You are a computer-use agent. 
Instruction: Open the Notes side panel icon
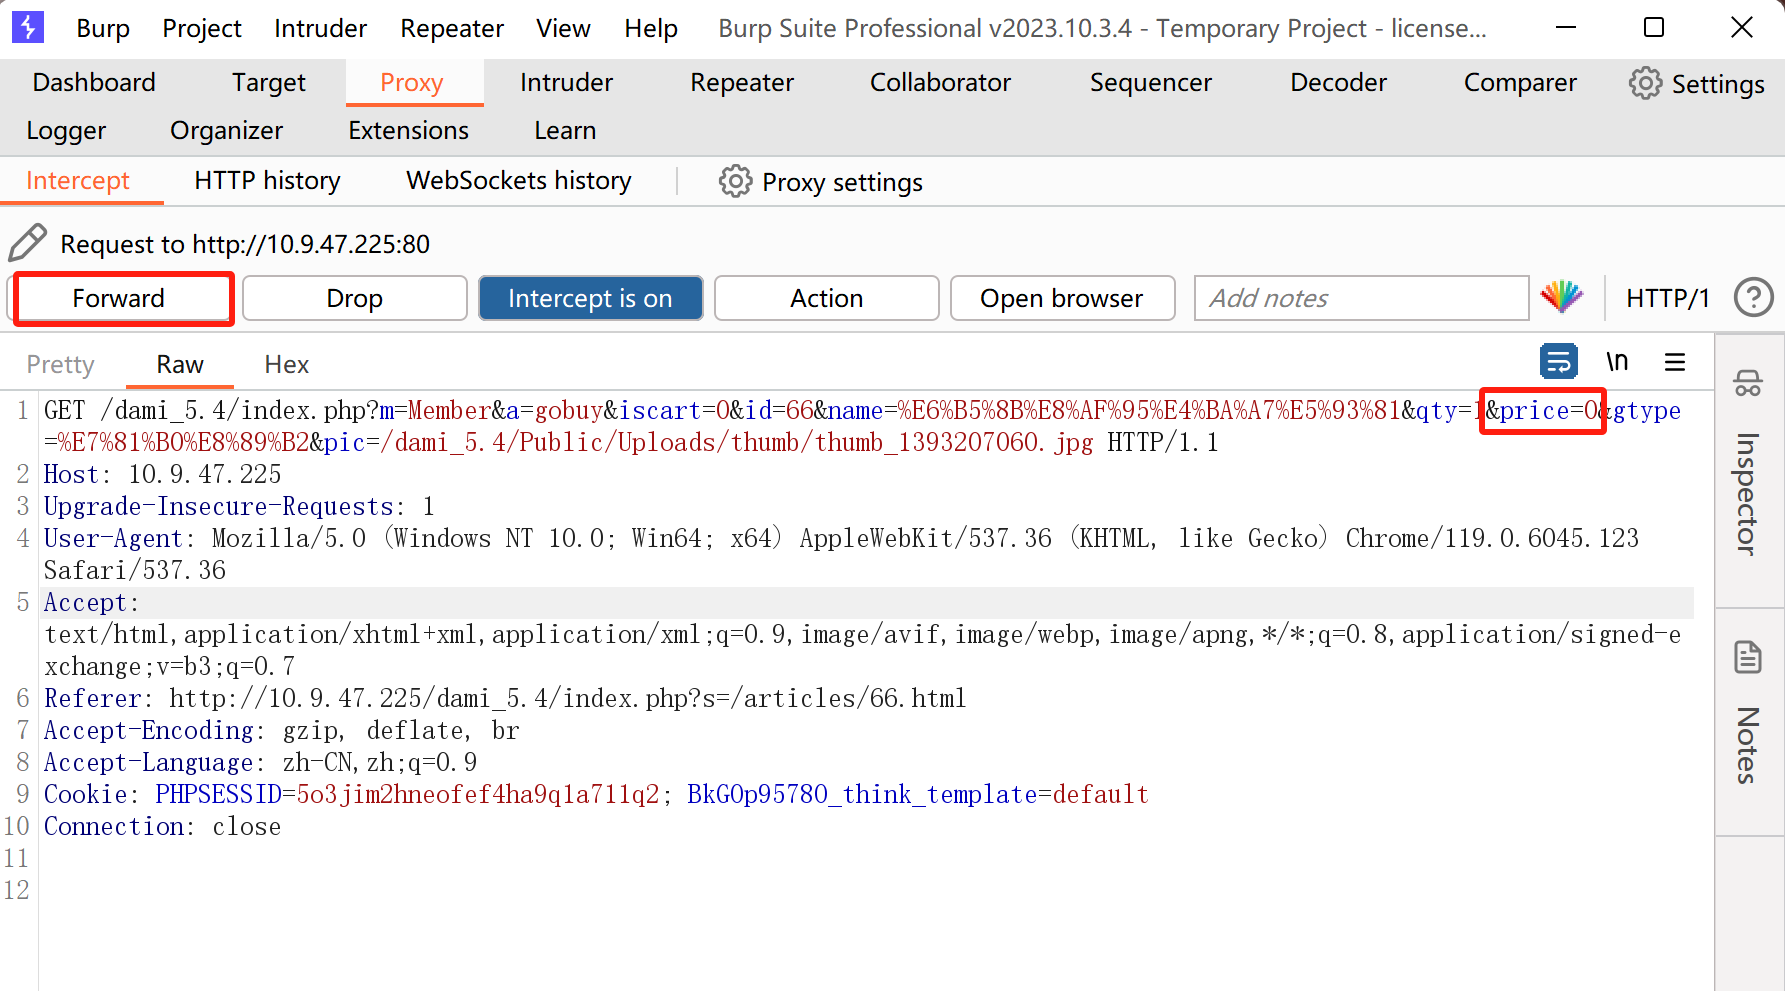coord(1748,657)
